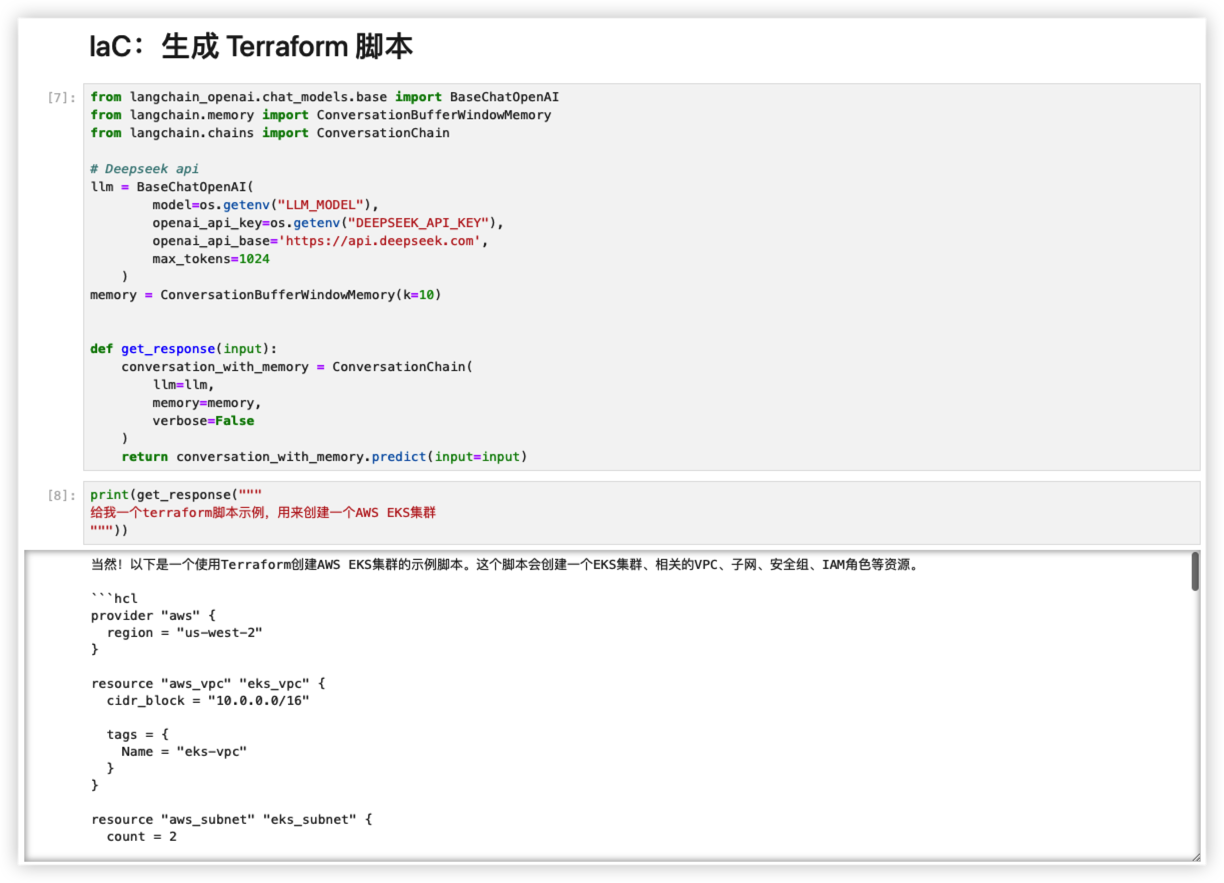Click the 'def get_response(input):' definition line
Viewport: 1224px width, 883px height.
pyautogui.click(x=183, y=349)
